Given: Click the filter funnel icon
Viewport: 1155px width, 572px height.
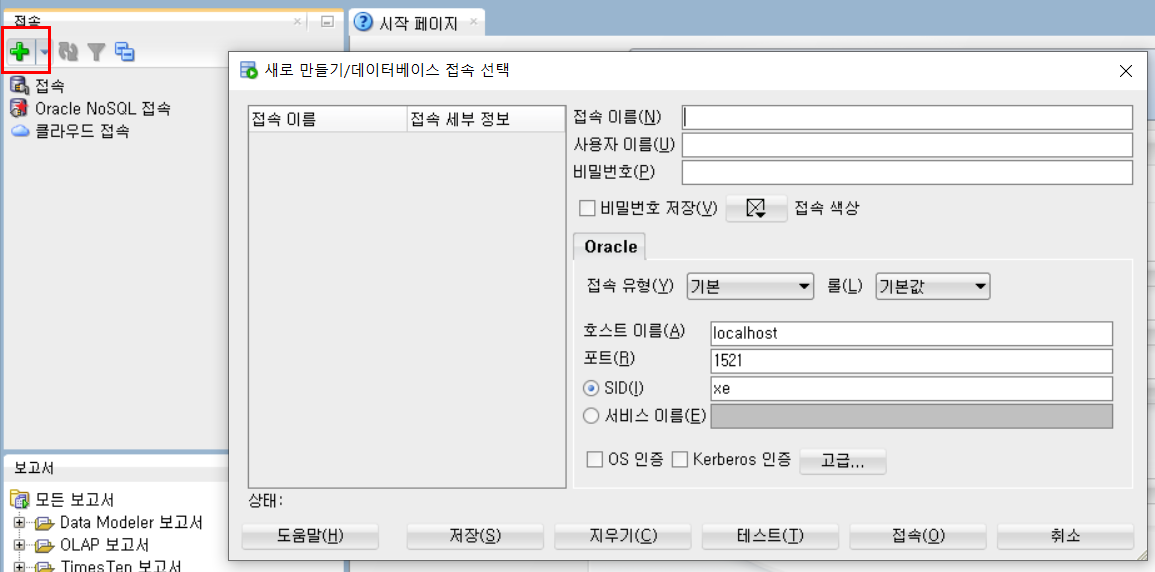Looking at the screenshot, I should pyautogui.click(x=97, y=52).
